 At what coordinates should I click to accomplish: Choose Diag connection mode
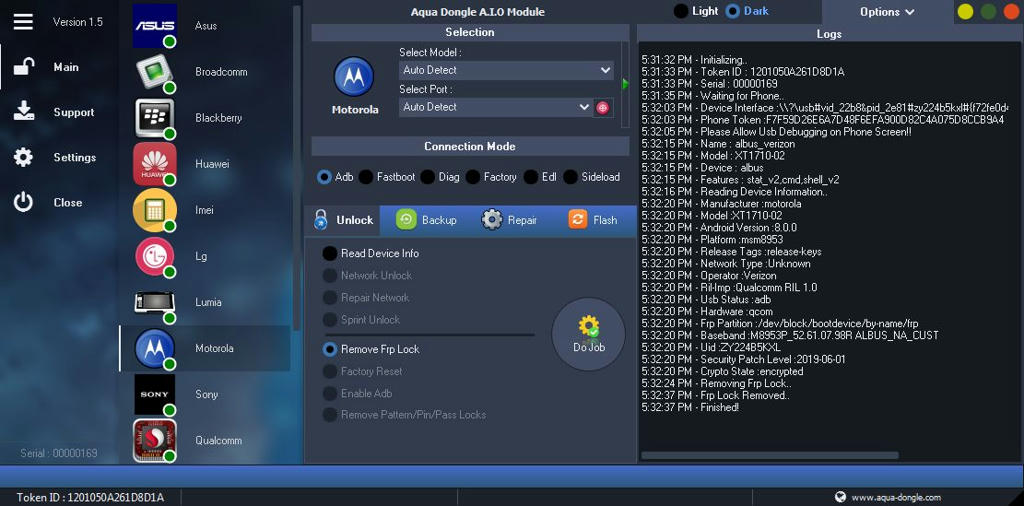(x=440, y=177)
